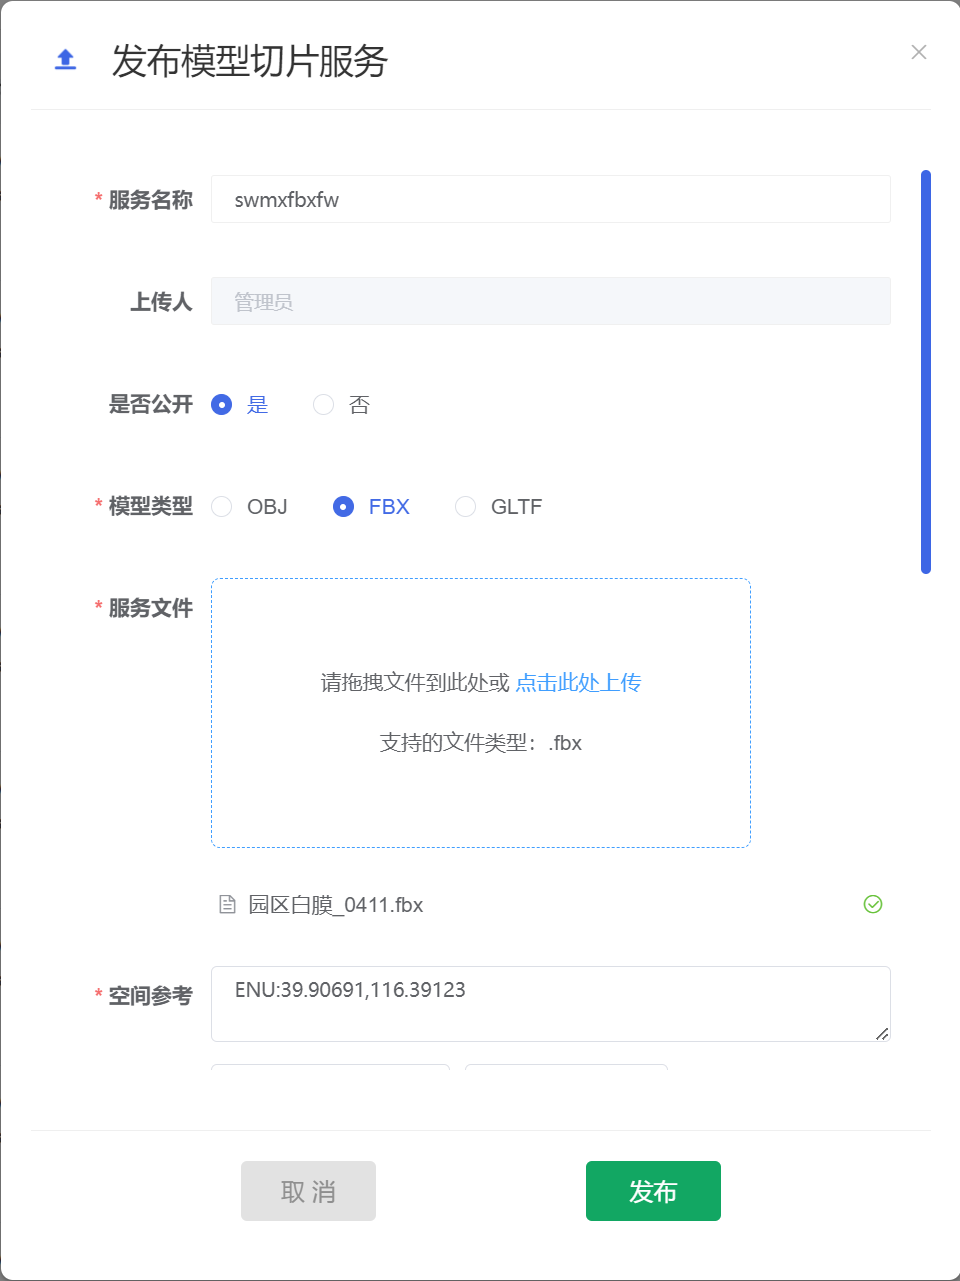The width and height of the screenshot is (960, 1281).
Task: Edit the 服务名称 field containing swmxfbxfw
Action: pyautogui.click(x=551, y=199)
